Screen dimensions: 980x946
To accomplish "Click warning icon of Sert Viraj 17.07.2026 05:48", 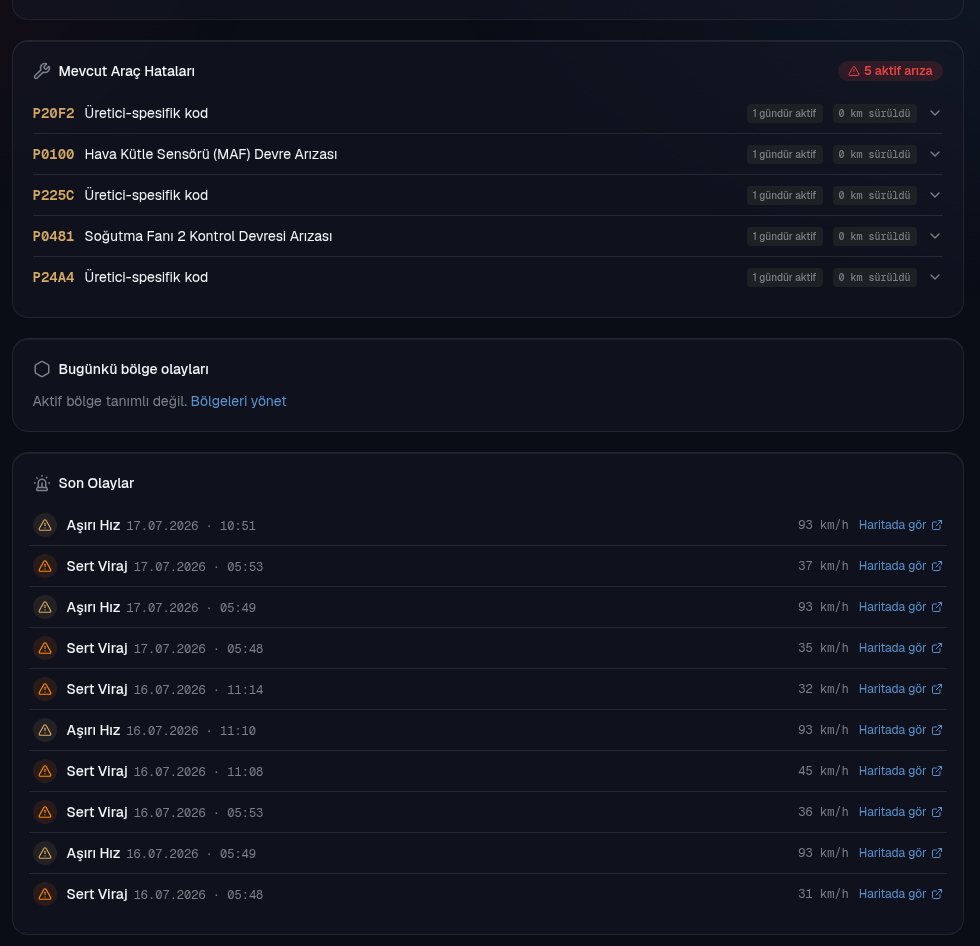I will tap(45, 649).
